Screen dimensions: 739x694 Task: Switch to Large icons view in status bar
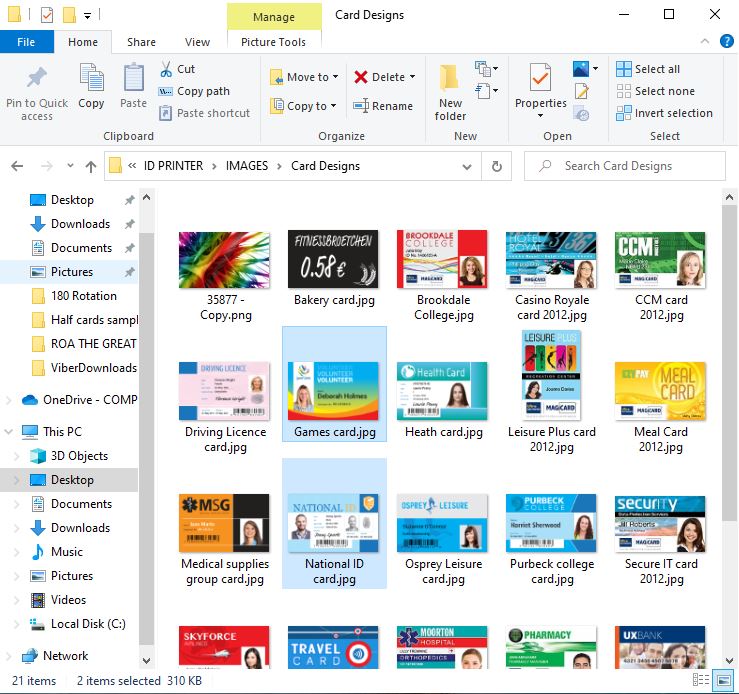[x=723, y=680]
